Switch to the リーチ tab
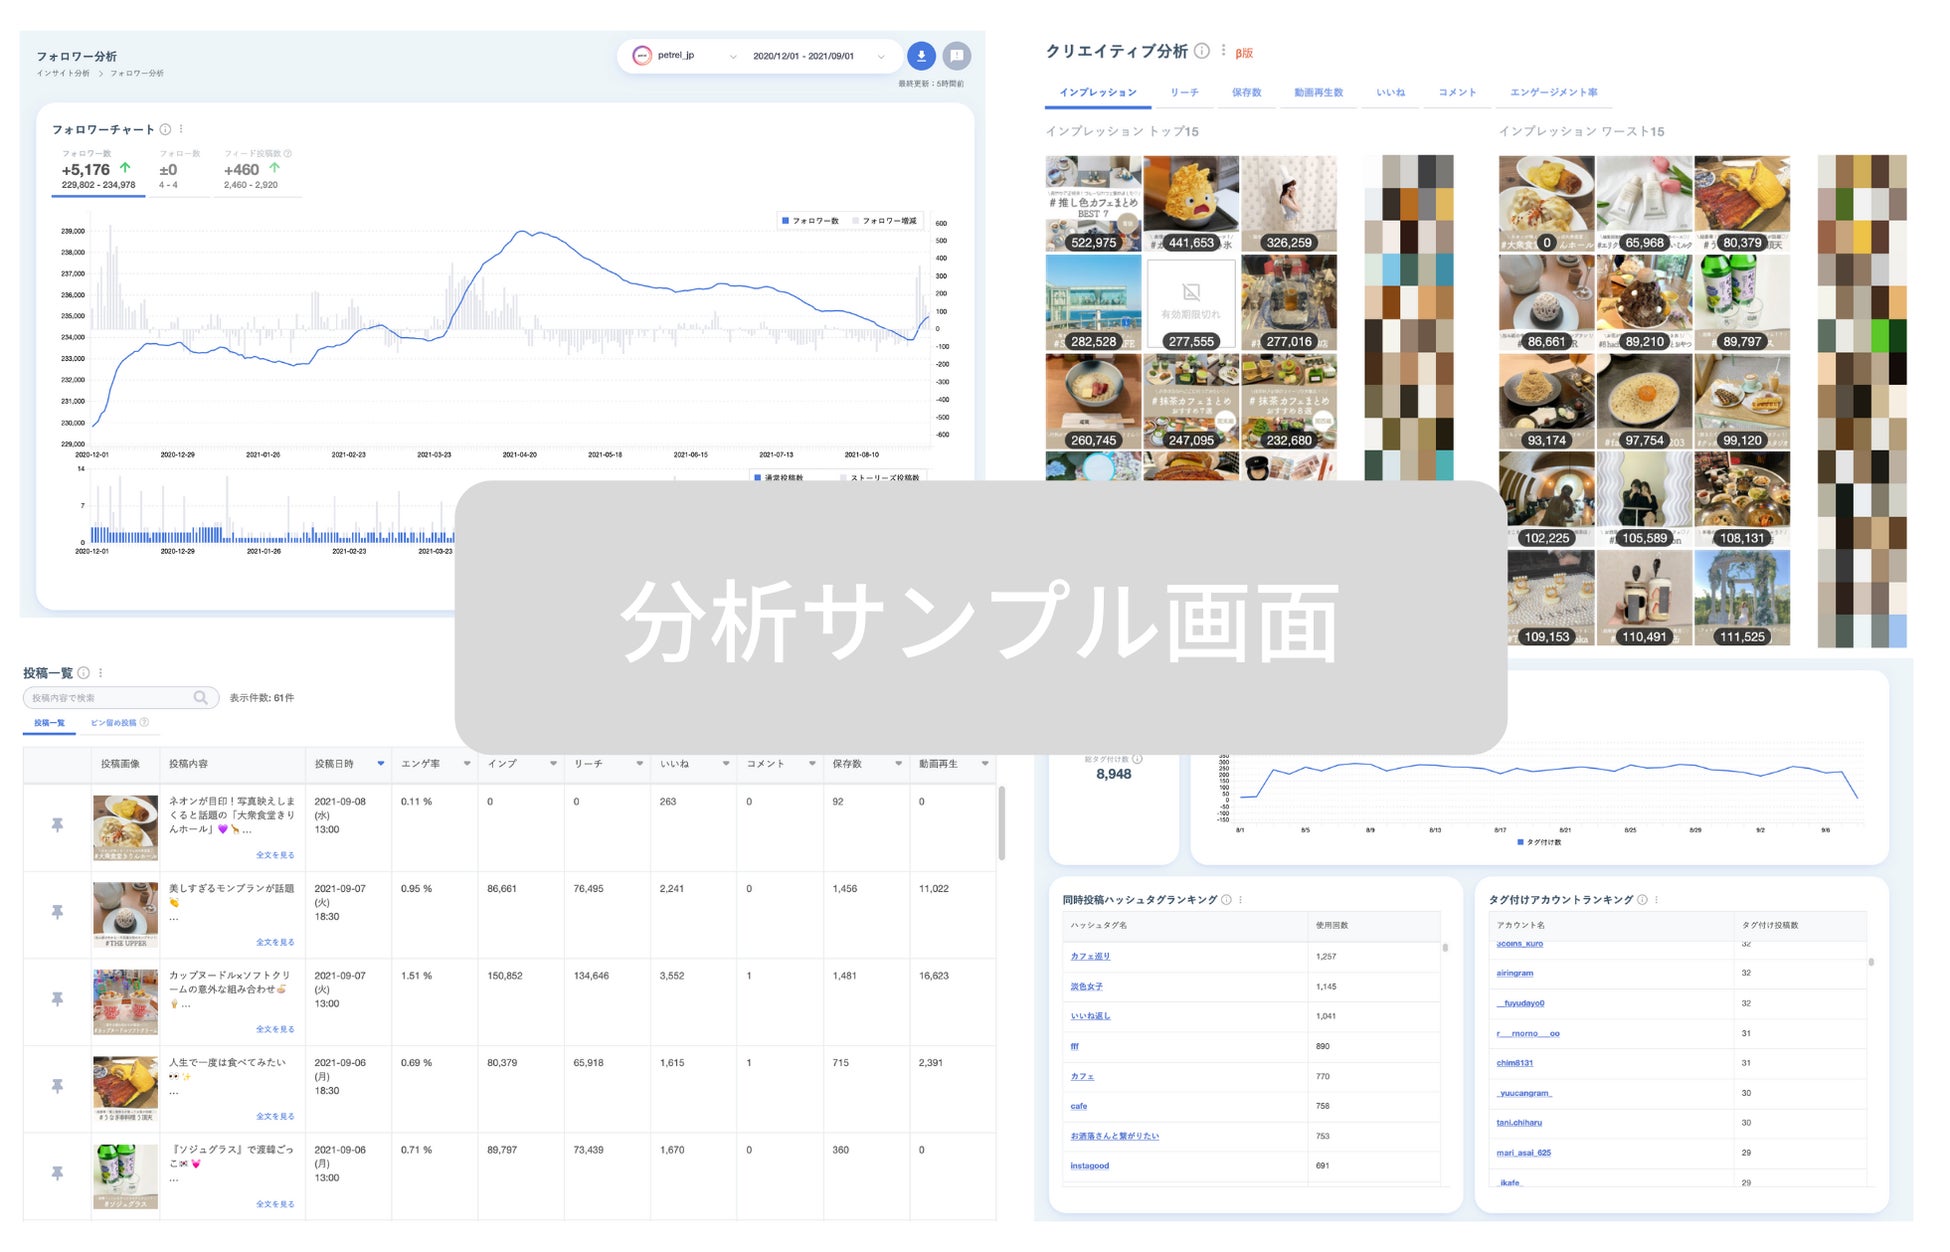Viewport: 1950px width, 1252px height. 1184,92
